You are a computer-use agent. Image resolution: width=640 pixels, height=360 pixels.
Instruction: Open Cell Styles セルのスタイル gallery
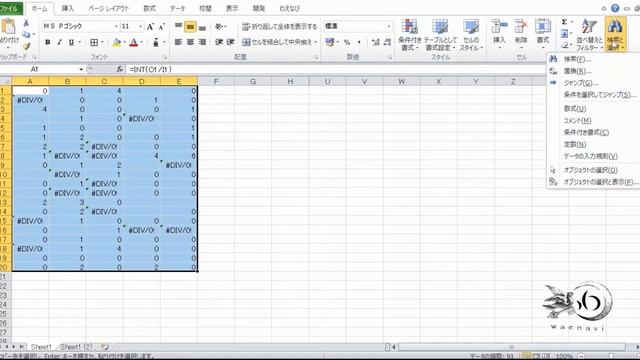coord(471,35)
